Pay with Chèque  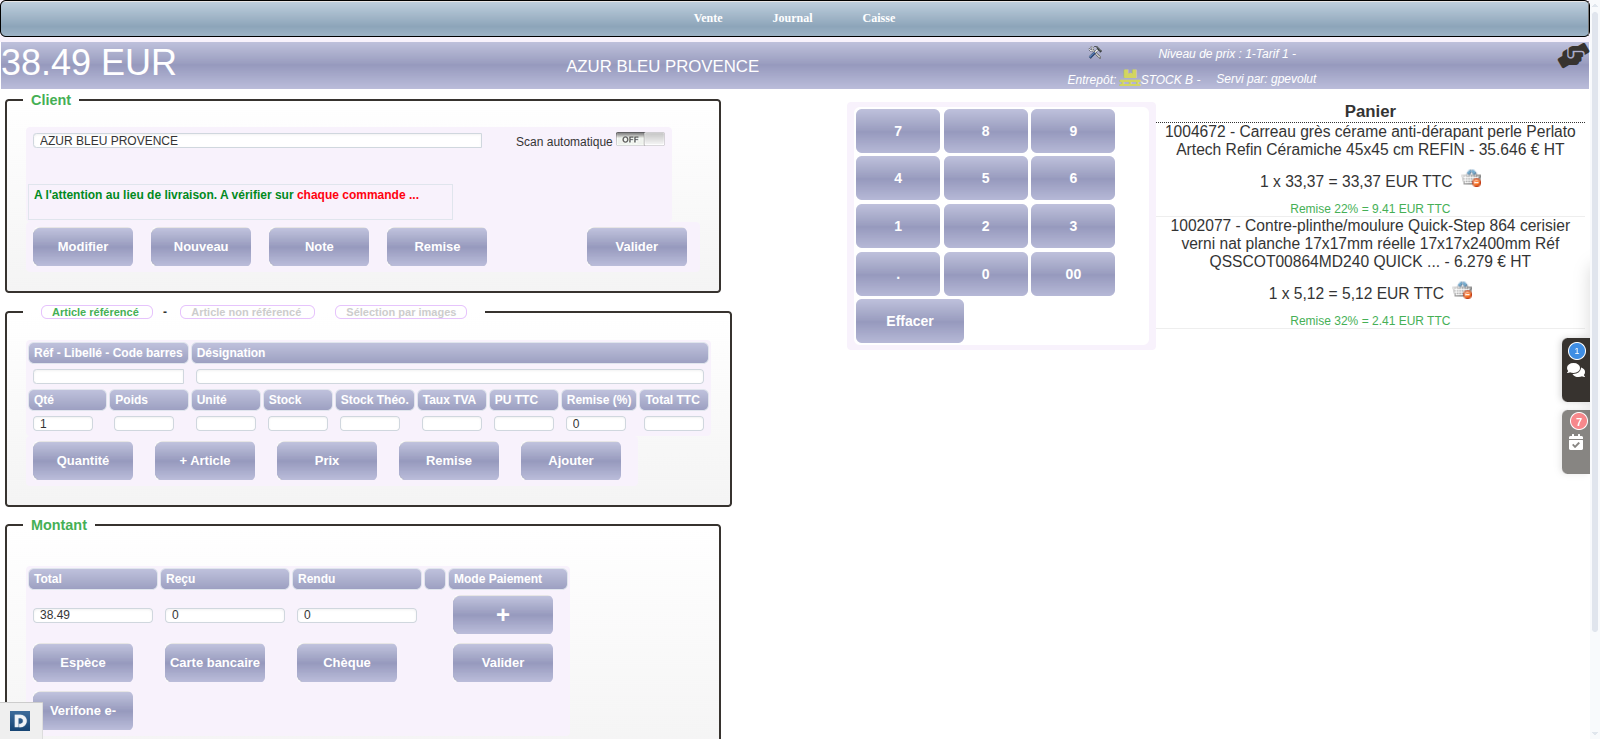coord(347,663)
